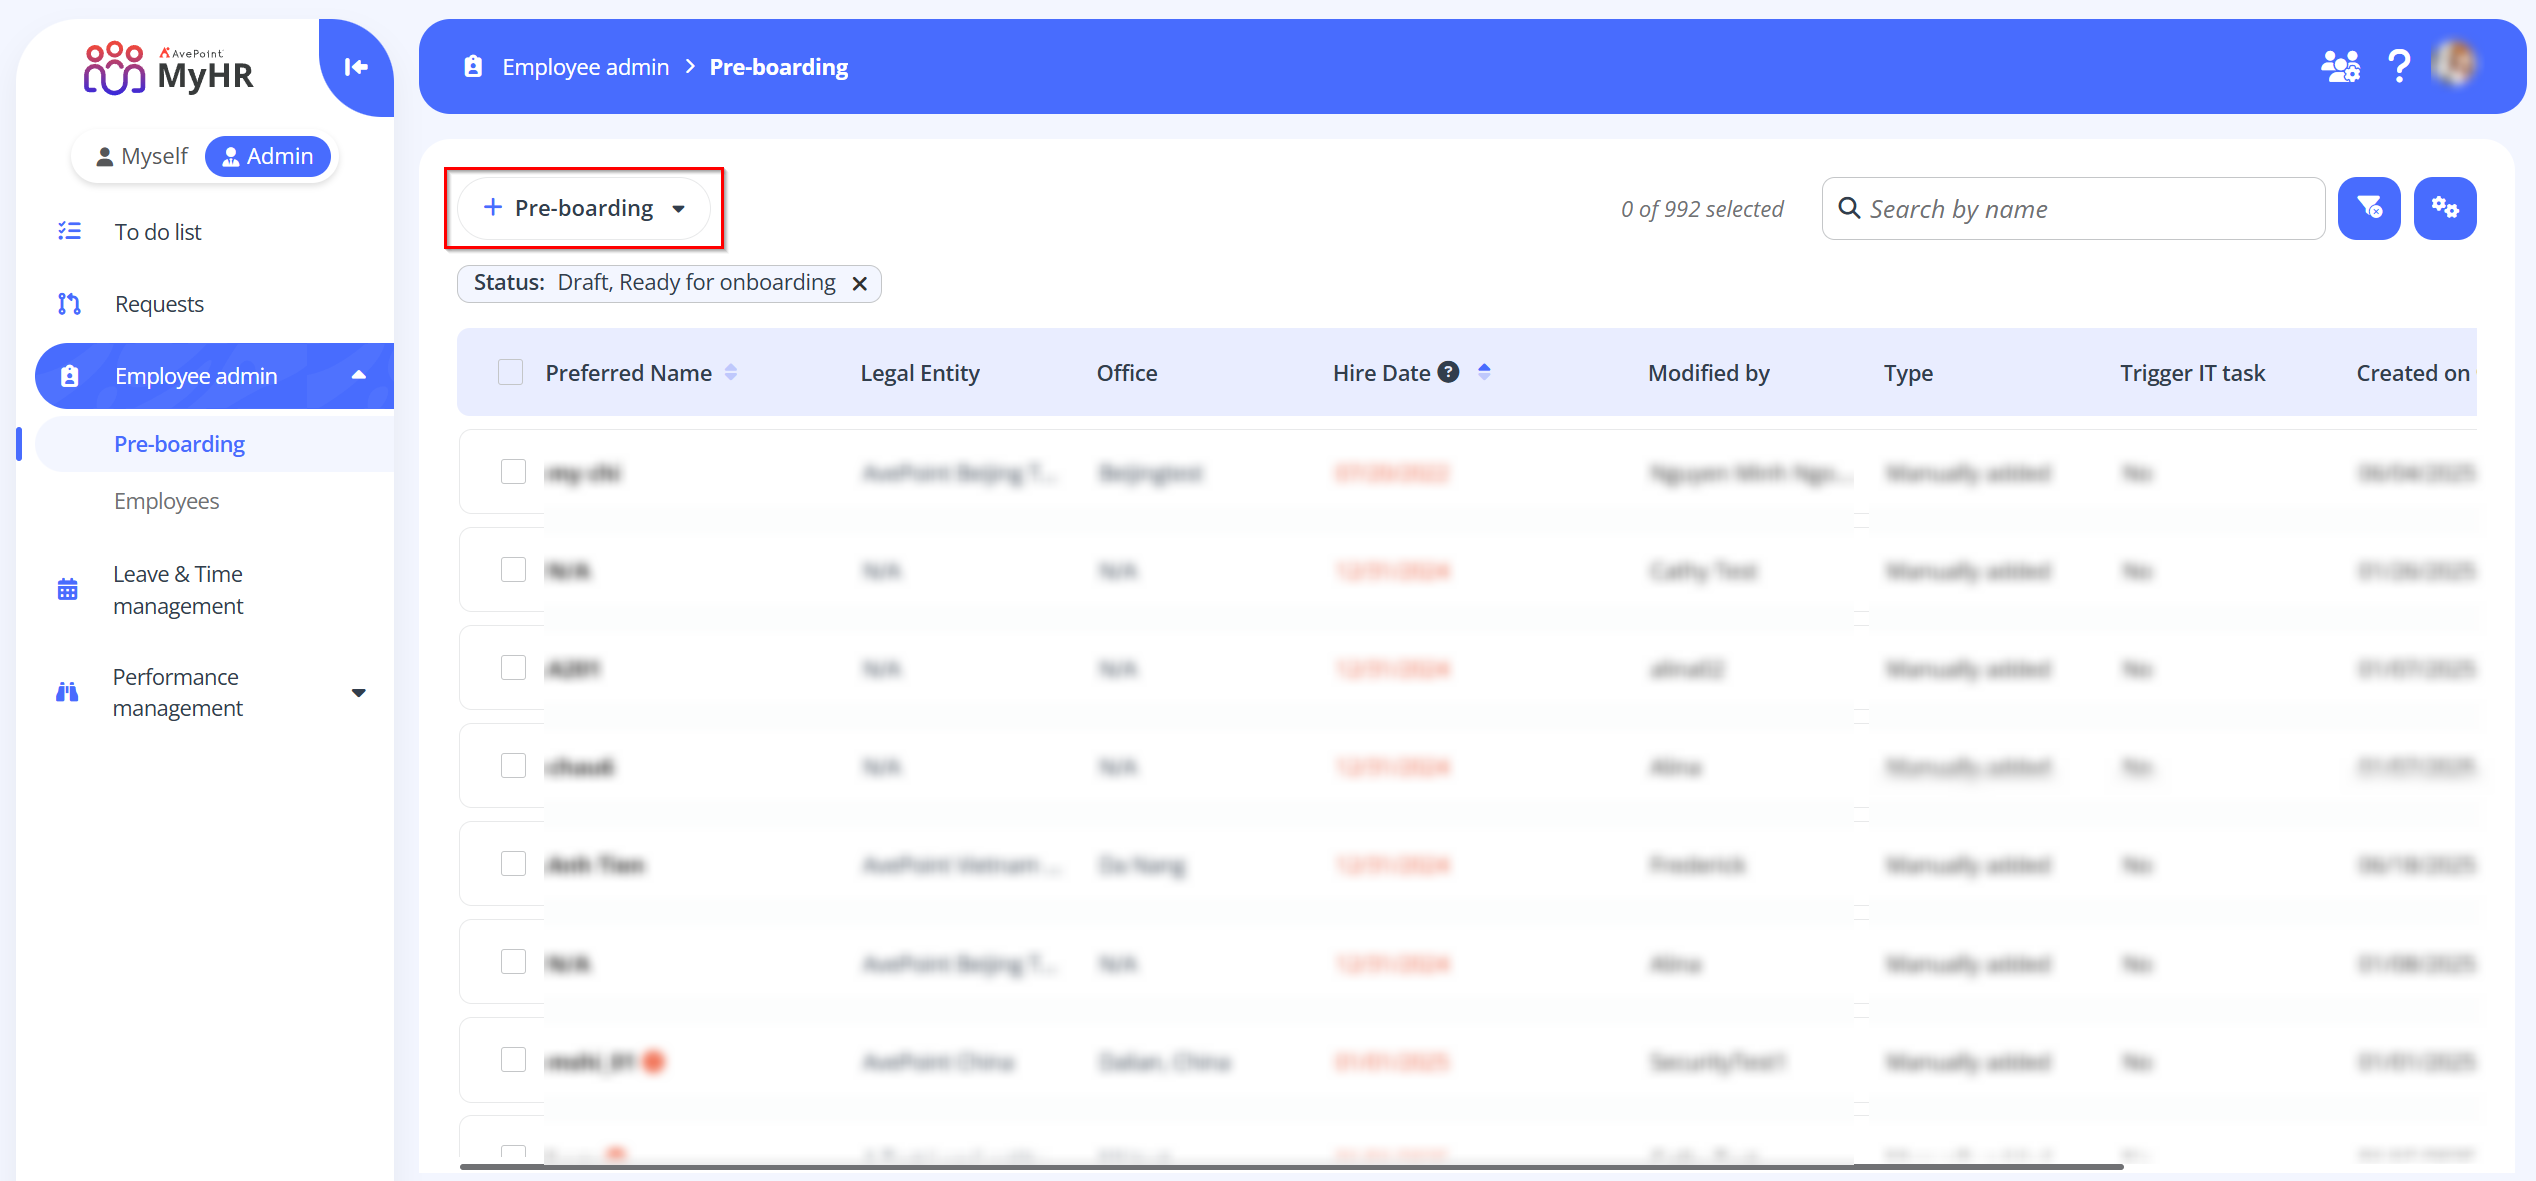Image resolution: width=2536 pixels, height=1181 pixels.
Task: Tick the third row's checkbox
Action: click(x=513, y=668)
